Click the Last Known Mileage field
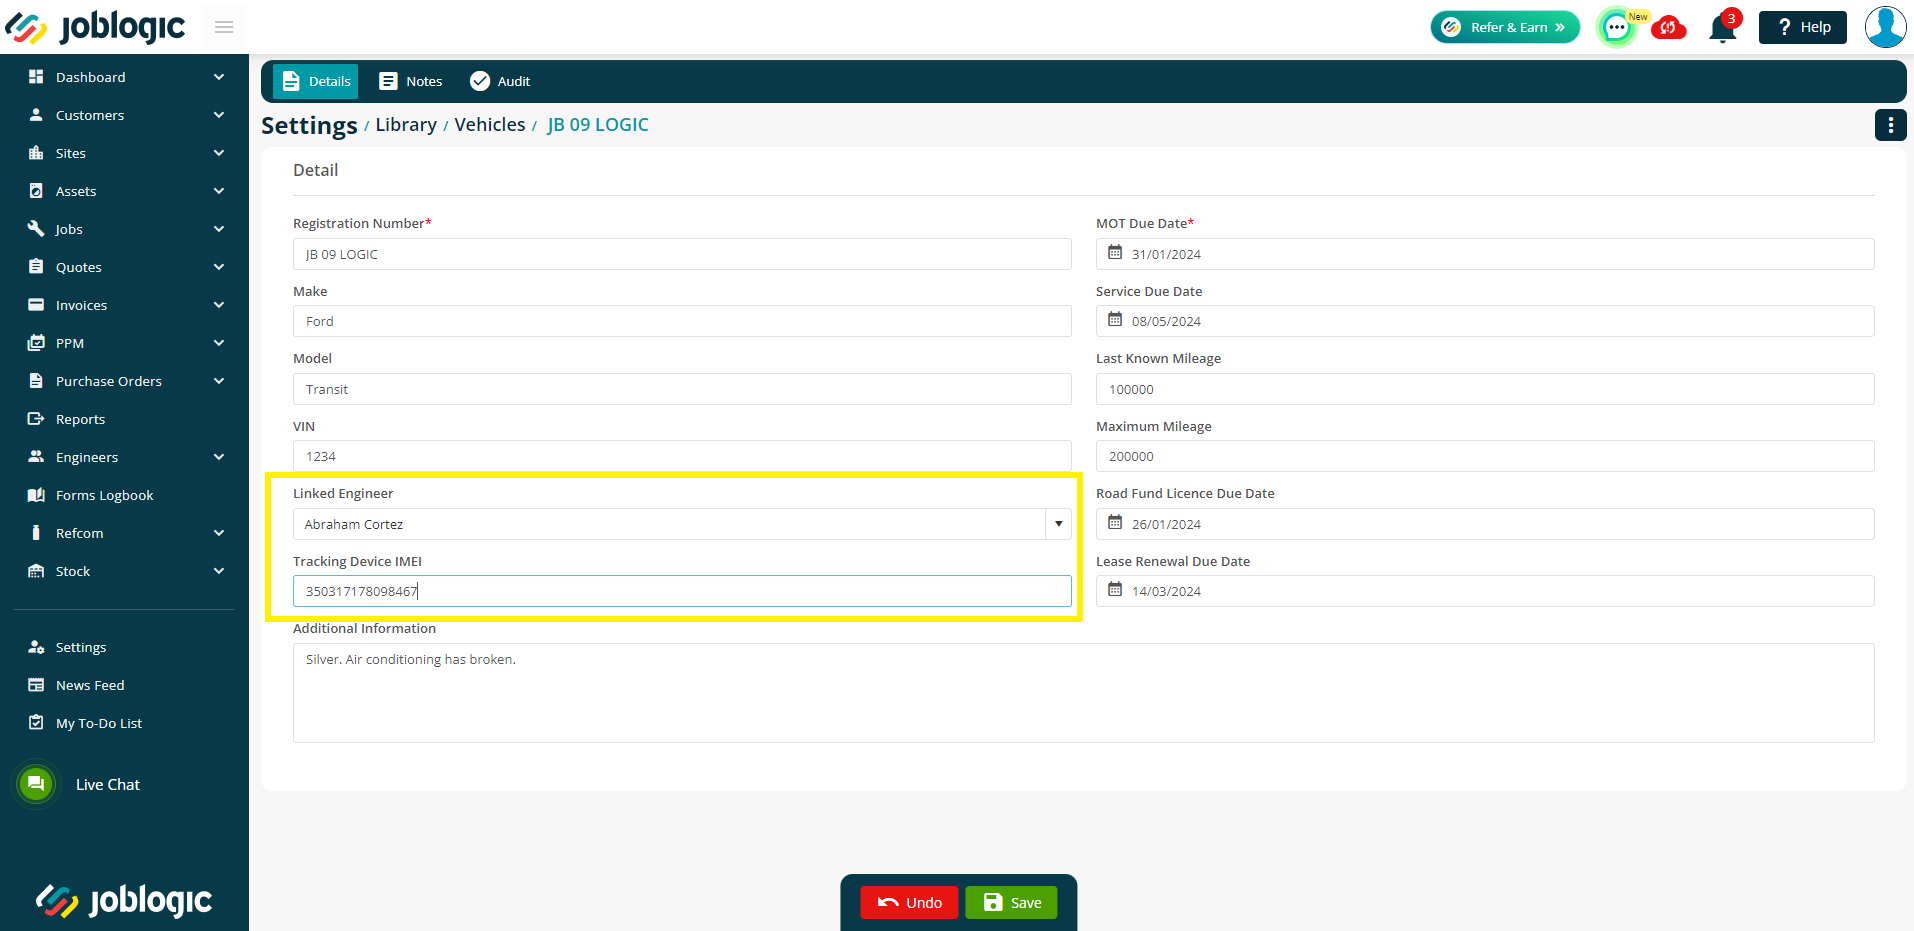1914x931 pixels. pyautogui.click(x=1485, y=389)
